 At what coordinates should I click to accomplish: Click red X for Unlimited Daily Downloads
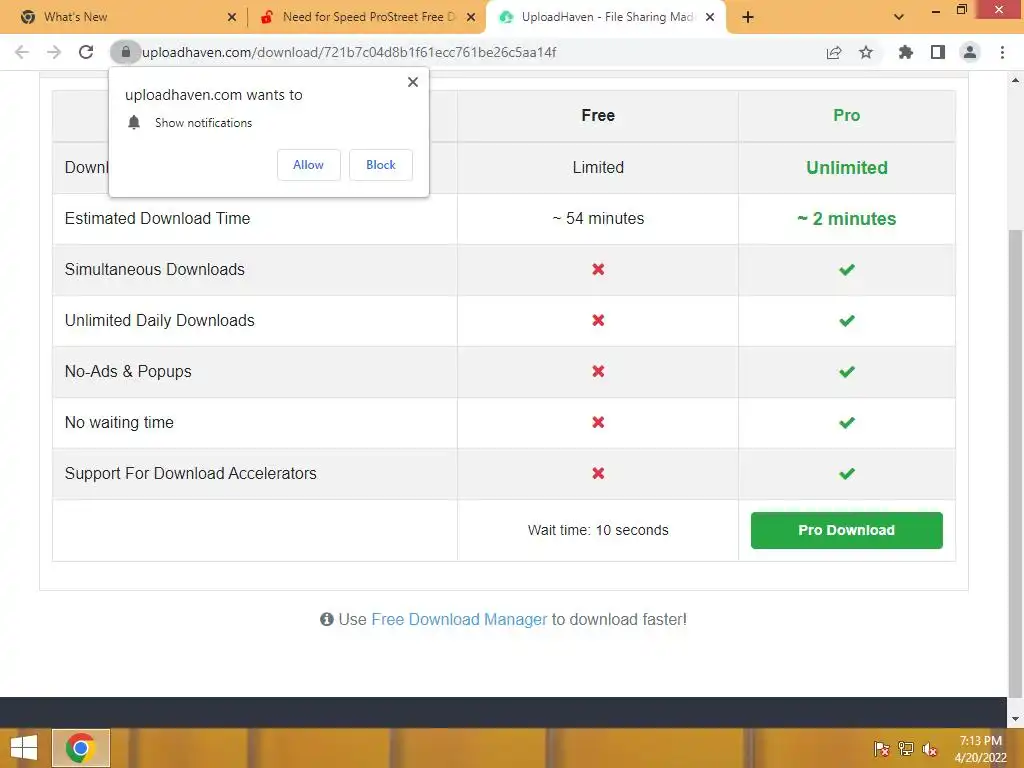point(598,320)
